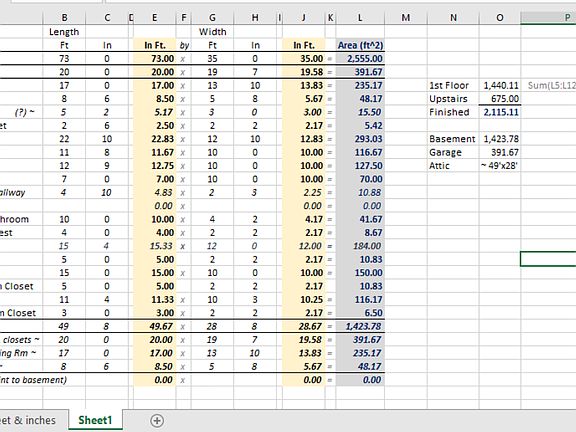Click the 'Length' header cell
576x432 pixels.
click(64, 32)
